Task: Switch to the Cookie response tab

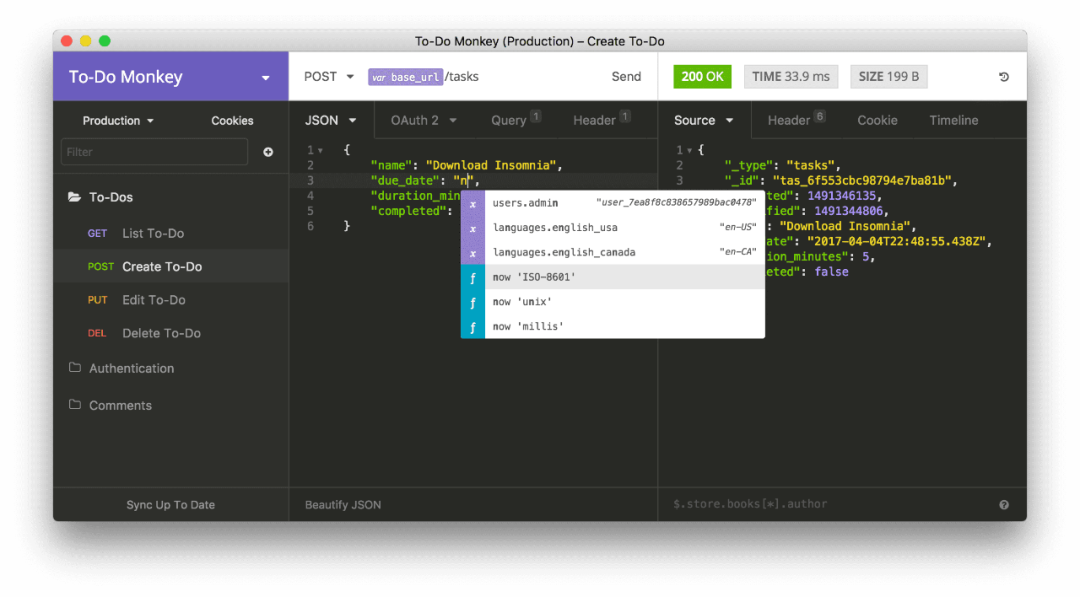Action: pyautogui.click(x=877, y=121)
